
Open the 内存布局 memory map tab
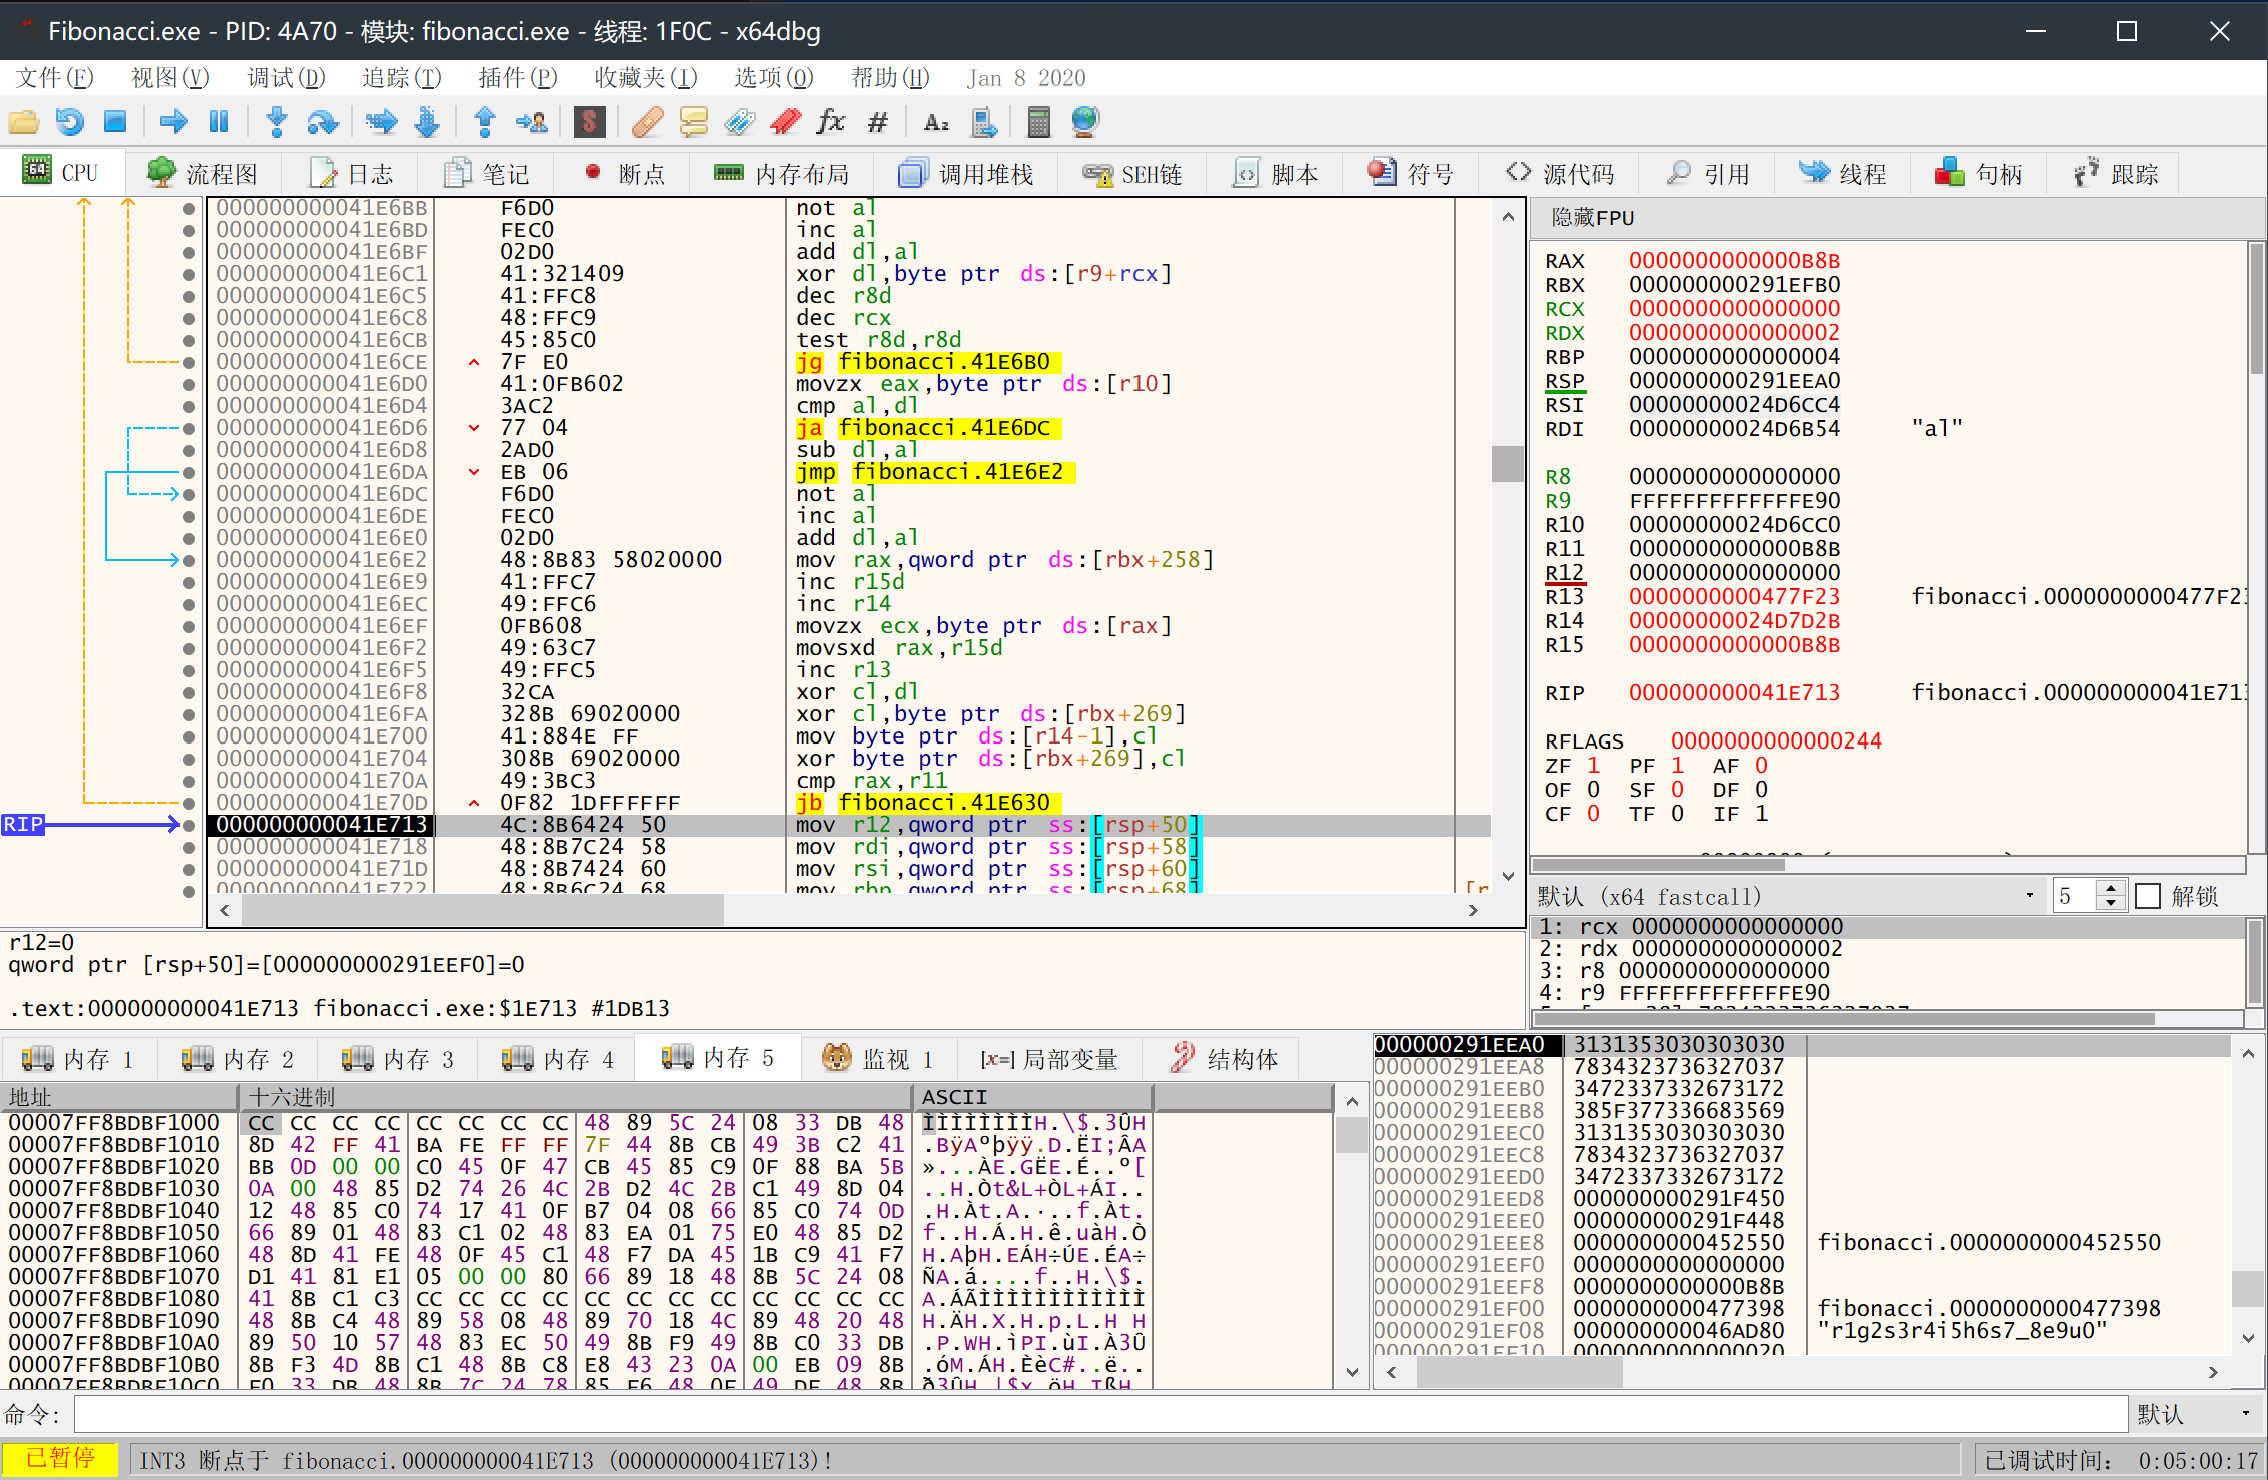click(781, 174)
